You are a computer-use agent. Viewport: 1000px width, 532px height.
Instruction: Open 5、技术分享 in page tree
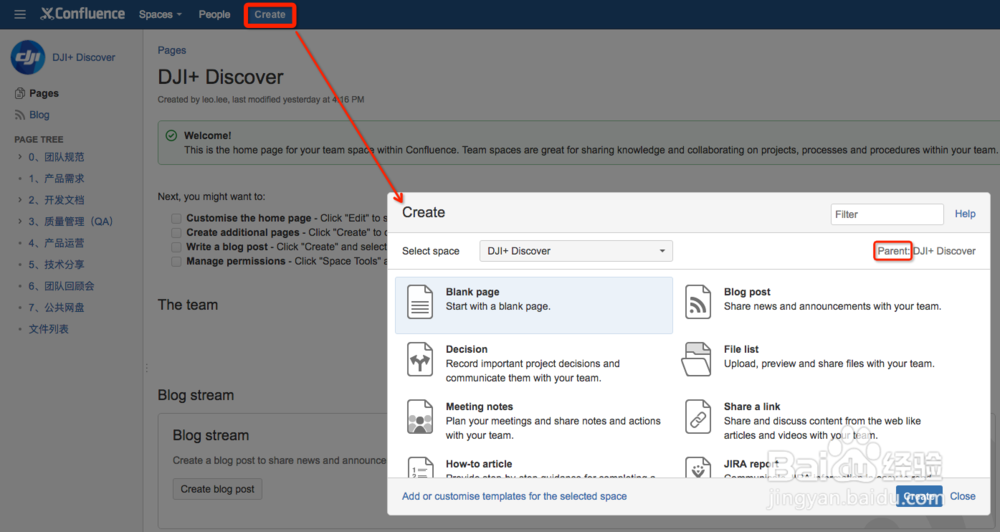pyautogui.click(x=56, y=265)
